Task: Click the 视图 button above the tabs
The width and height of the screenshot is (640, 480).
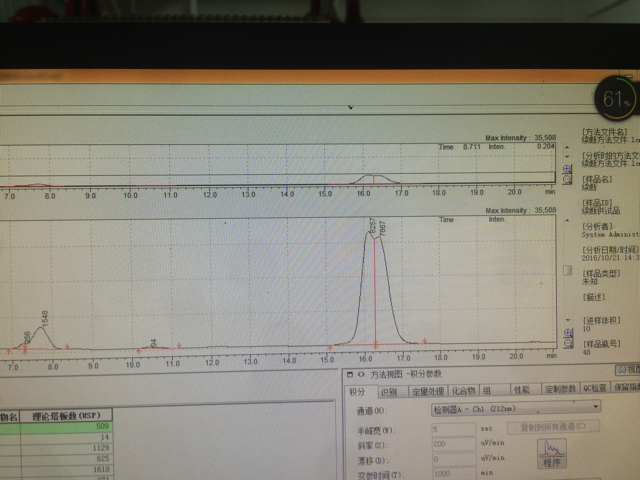Action: tap(628, 370)
